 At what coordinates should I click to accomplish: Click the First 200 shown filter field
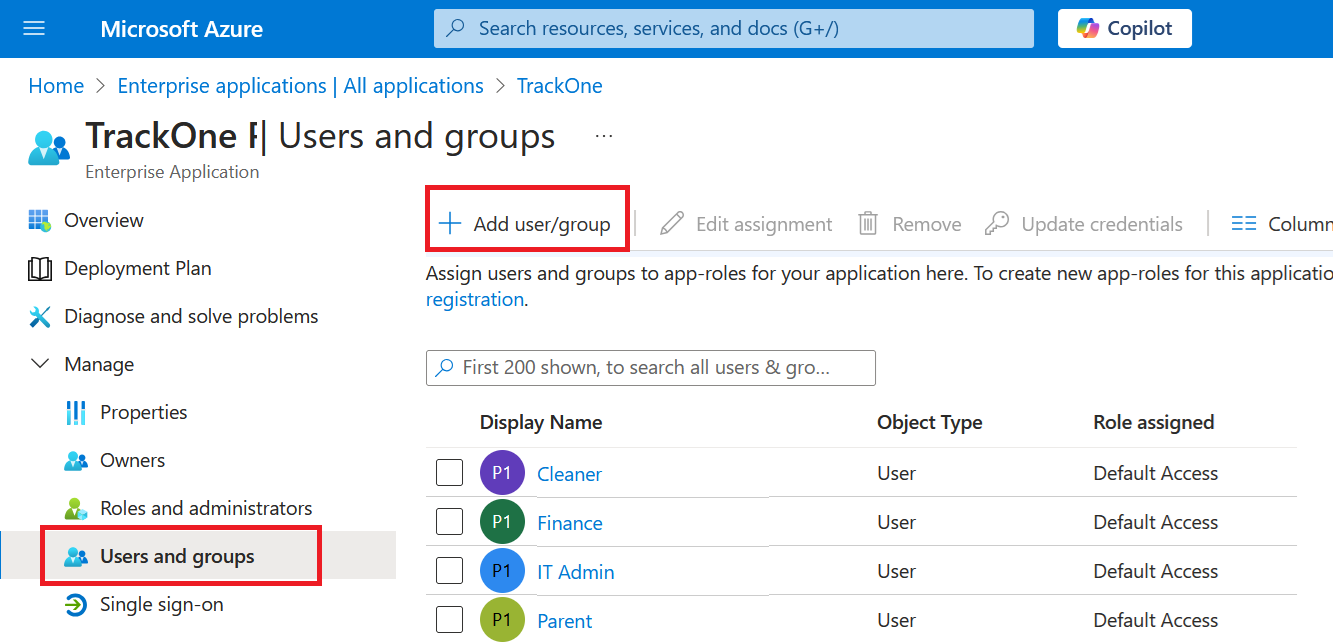pyautogui.click(x=651, y=368)
